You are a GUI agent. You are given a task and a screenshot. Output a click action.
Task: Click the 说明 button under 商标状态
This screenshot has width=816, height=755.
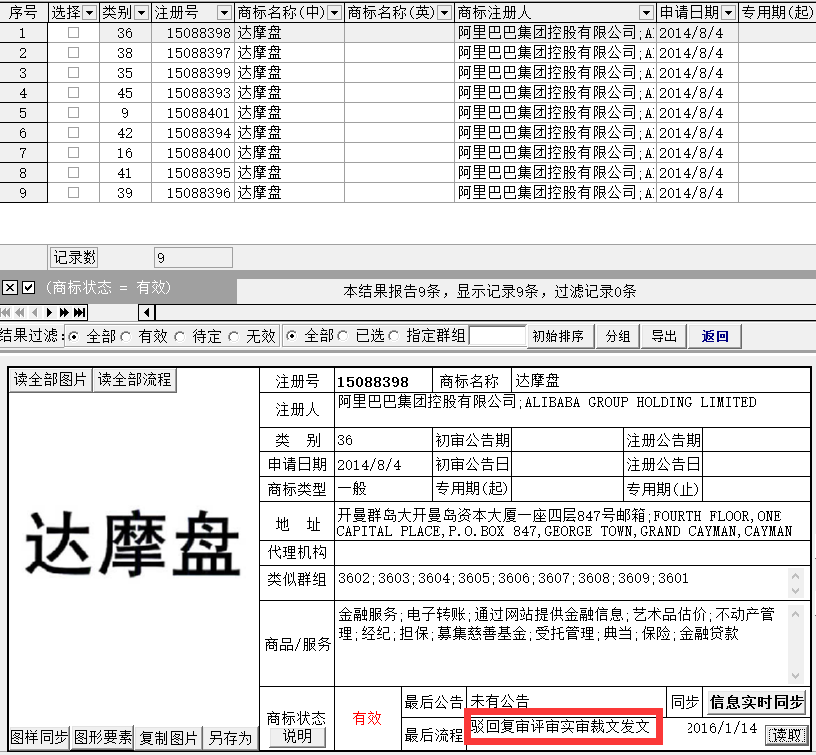[297, 736]
